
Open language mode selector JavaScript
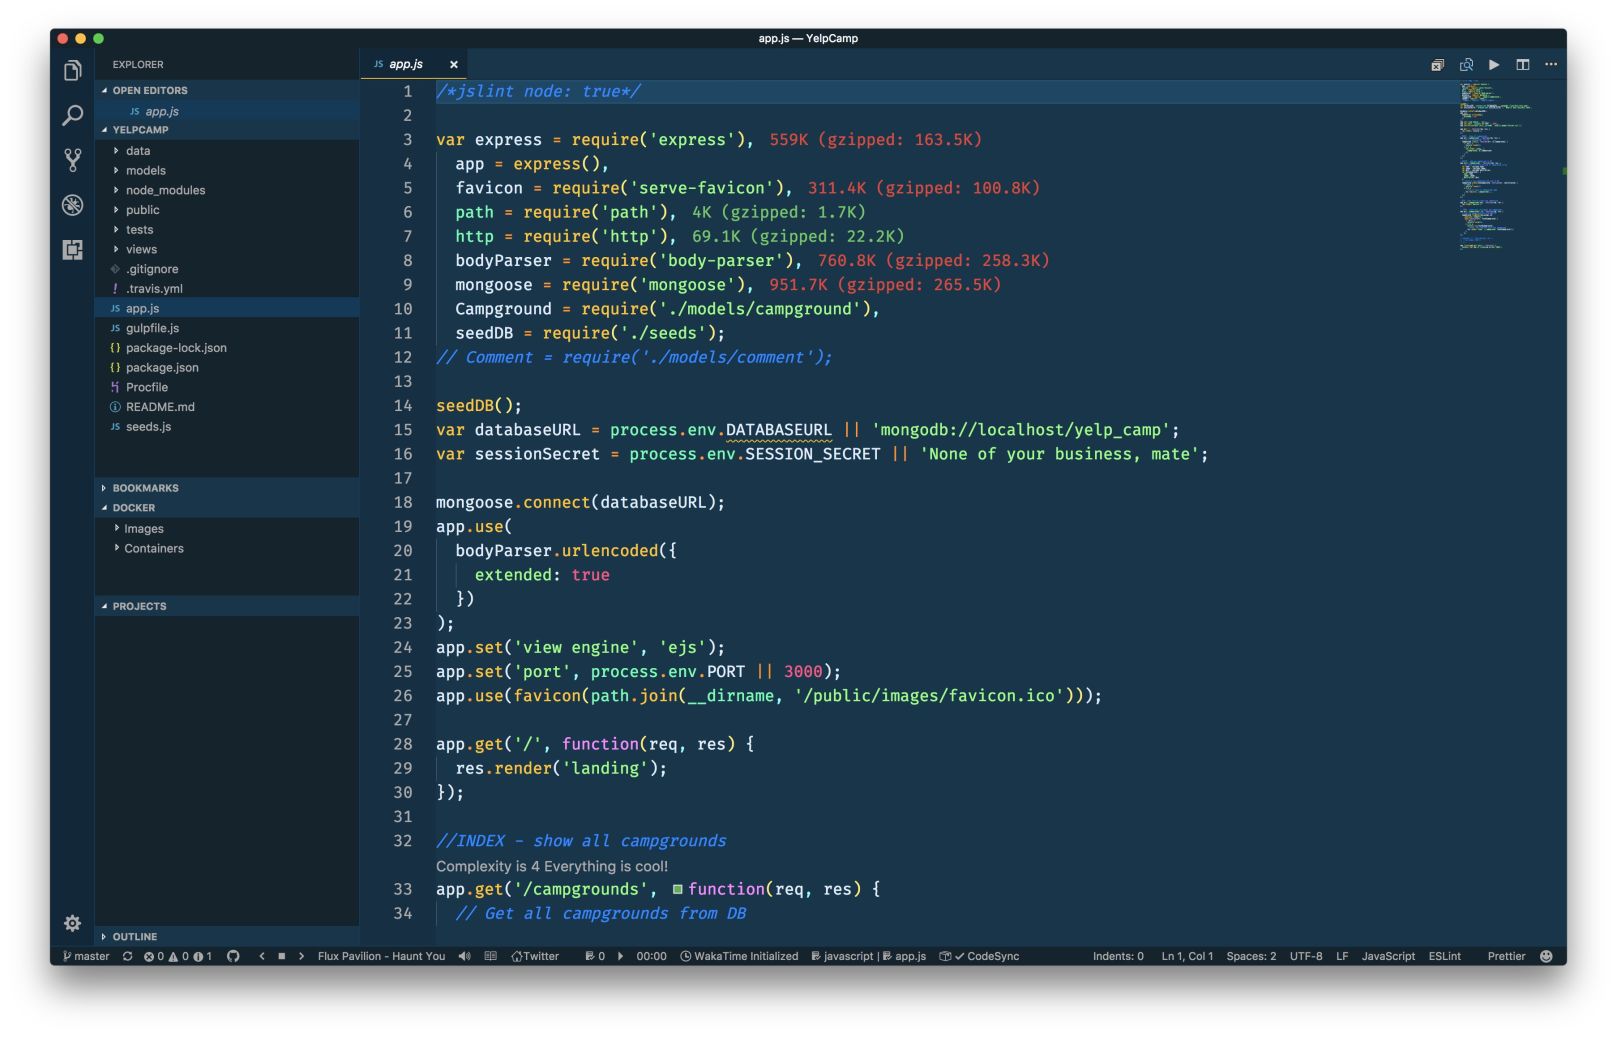1388,956
